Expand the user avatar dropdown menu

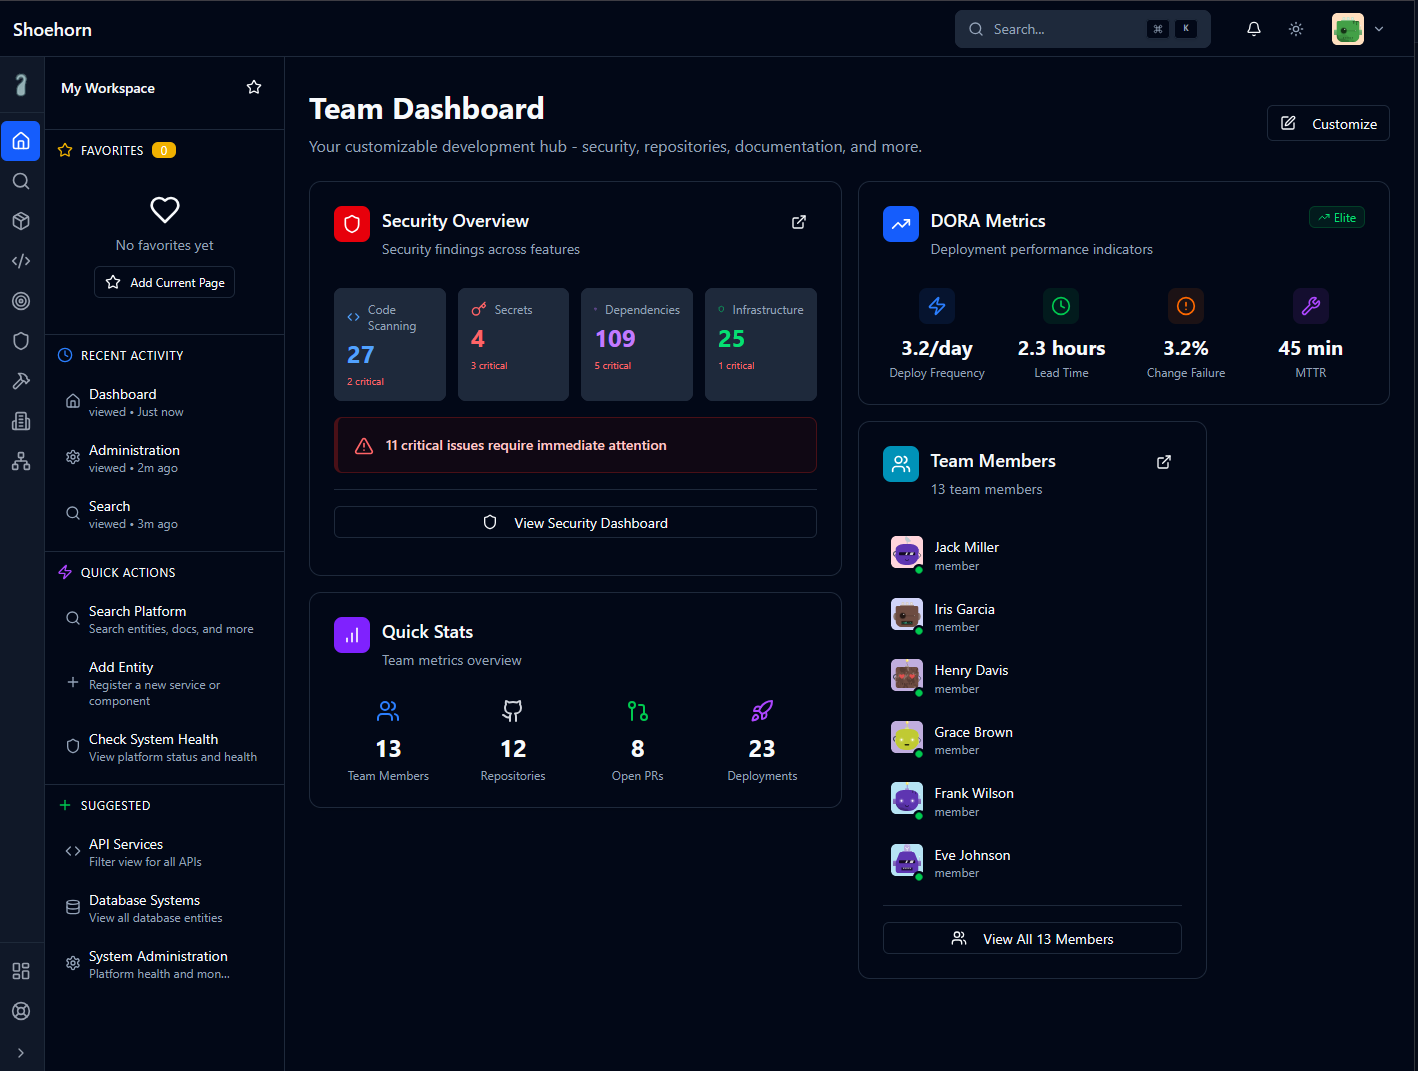tap(1359, 29)
